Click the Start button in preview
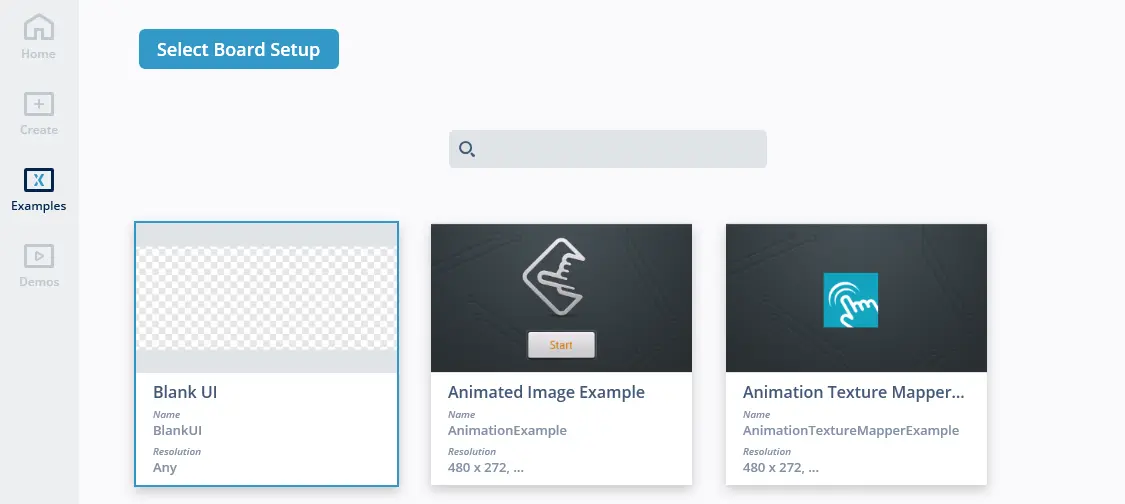Viewport: 1125px width, 504px height. 561,345
